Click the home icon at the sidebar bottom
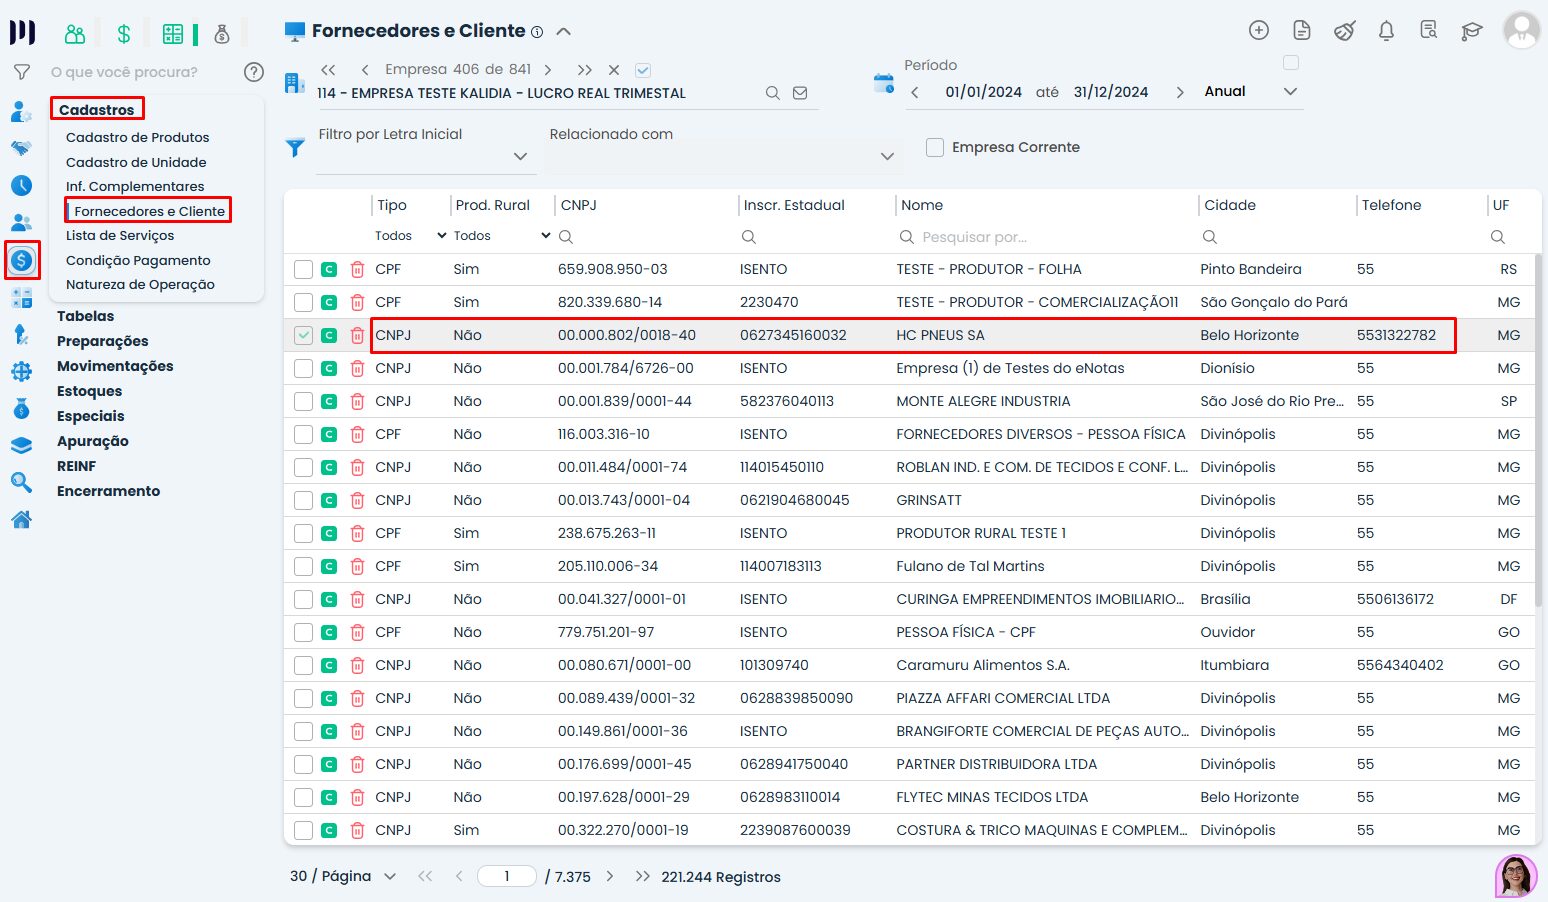The width and height of the screenshot is (1548, 902). (22, 519)
